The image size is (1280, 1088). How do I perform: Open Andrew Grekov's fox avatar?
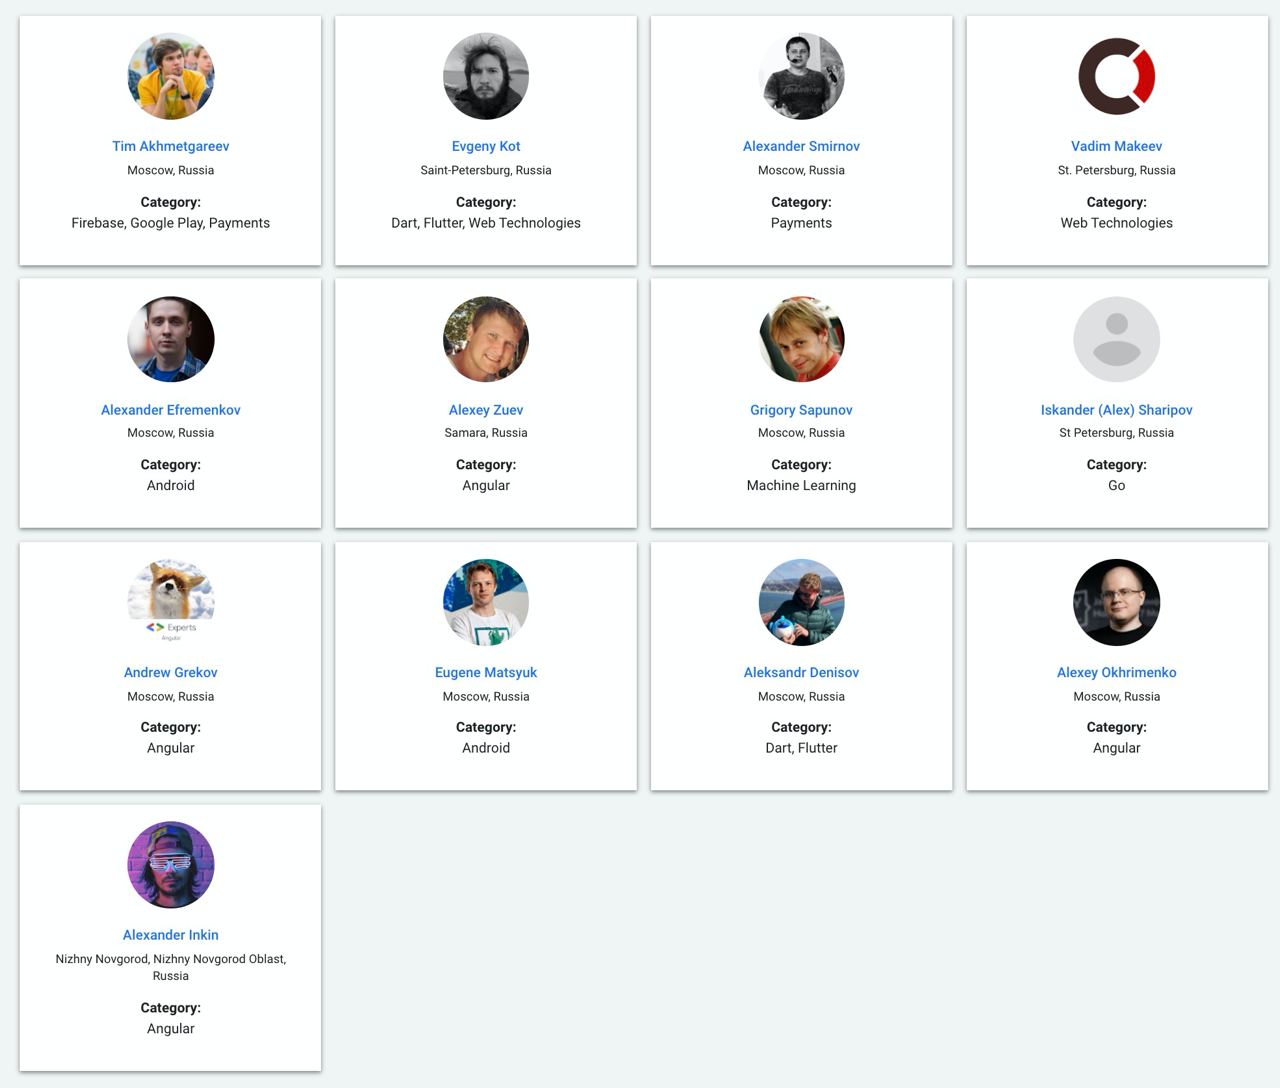(x=171, y=602)
